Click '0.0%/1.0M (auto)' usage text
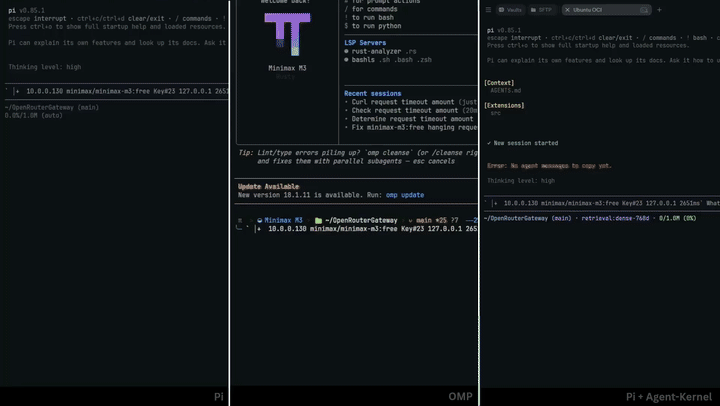720x406 pixels. (34, 116)
